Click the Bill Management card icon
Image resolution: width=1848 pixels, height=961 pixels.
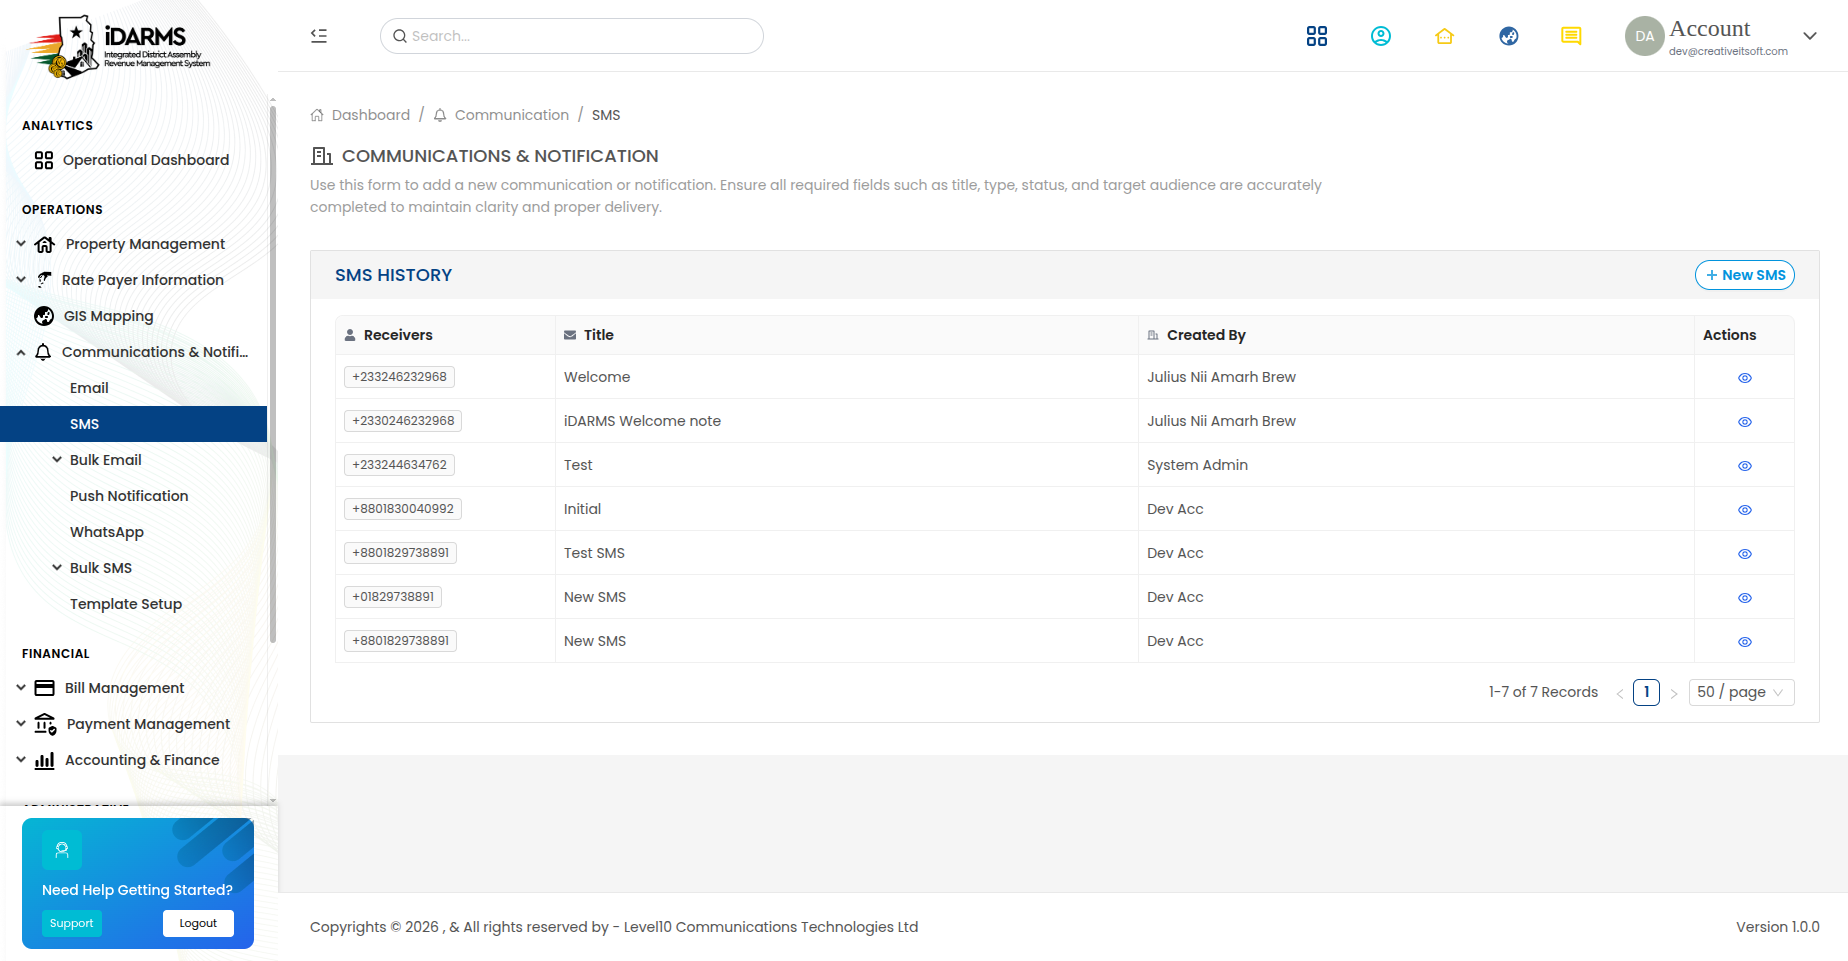(x=45, y=688)
